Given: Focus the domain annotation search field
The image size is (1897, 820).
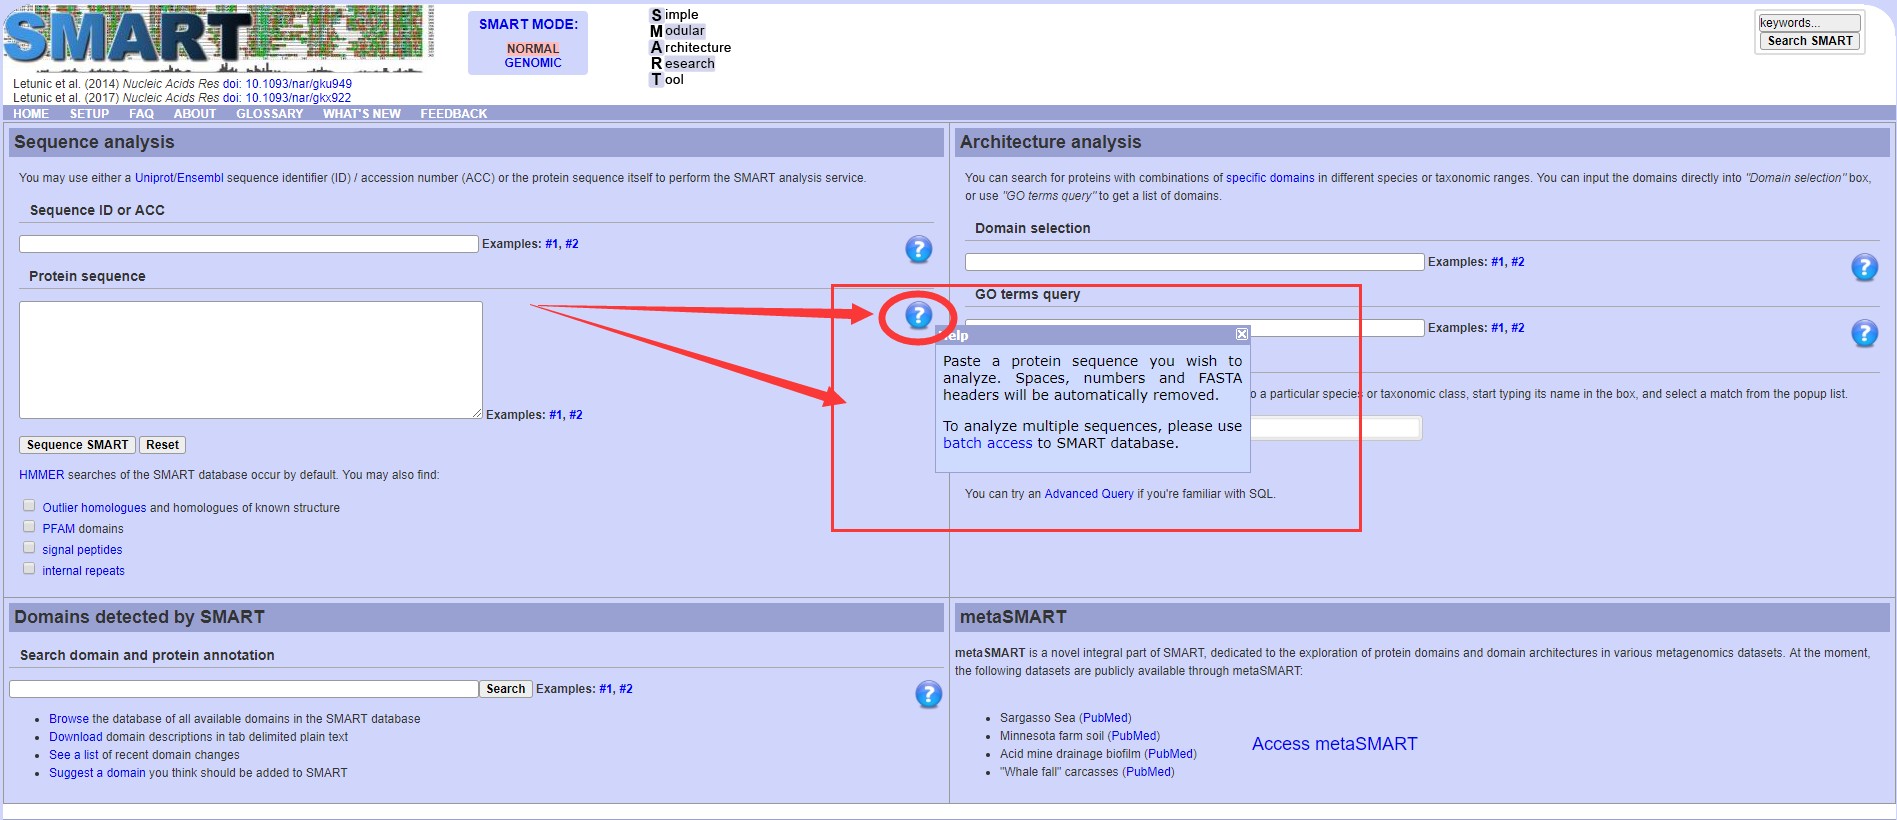Looking at the screenshot, I should pos(243,689).
